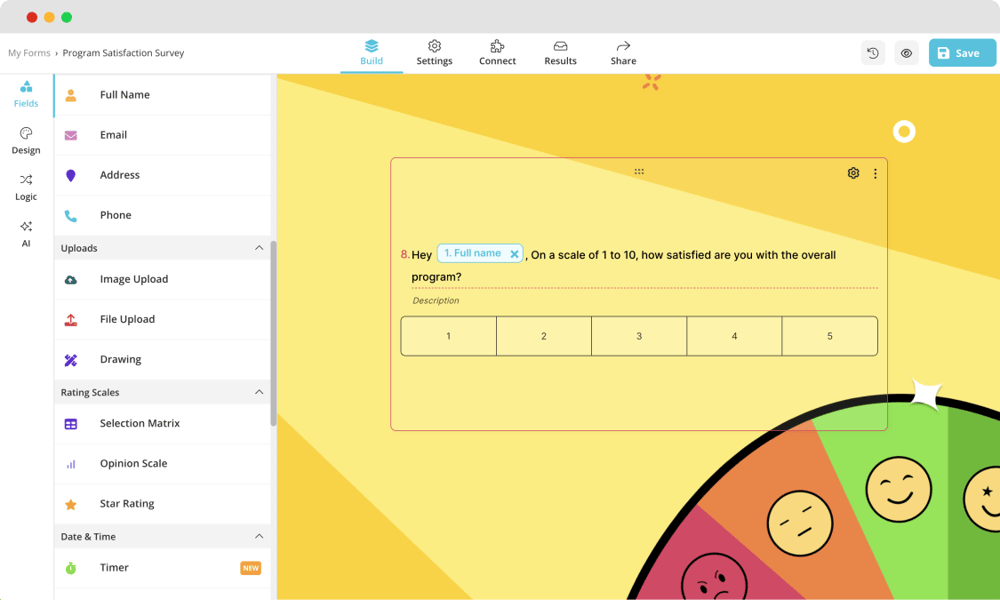Screen dimensions: 1000x600
Task: Click the question Description field
Action: point(436,301)
